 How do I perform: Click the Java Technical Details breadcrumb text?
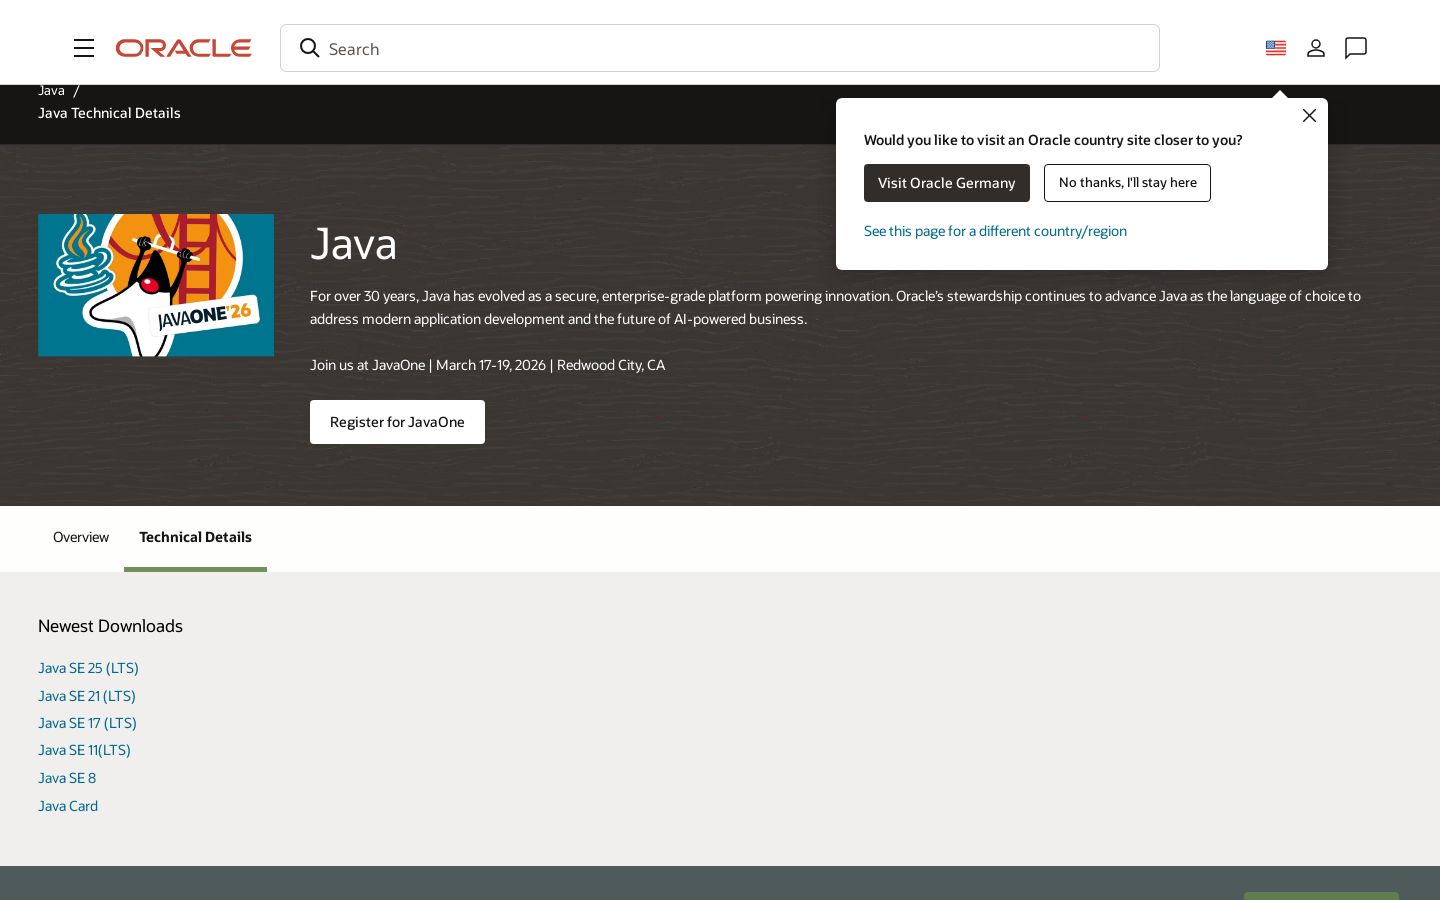109,113
